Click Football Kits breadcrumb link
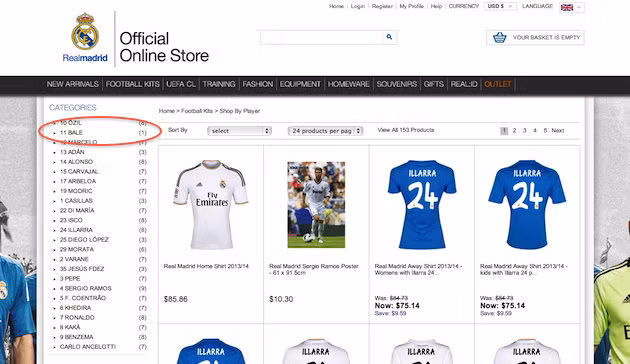 point(197,111)
